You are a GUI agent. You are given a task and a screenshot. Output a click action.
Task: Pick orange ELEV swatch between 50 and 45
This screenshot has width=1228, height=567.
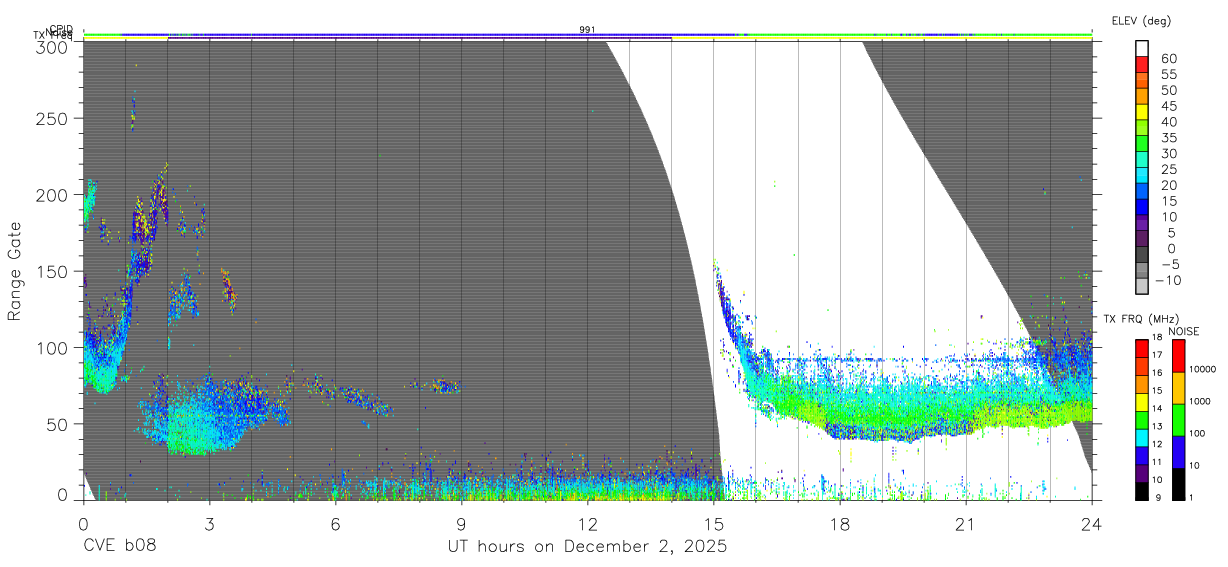1142,96
